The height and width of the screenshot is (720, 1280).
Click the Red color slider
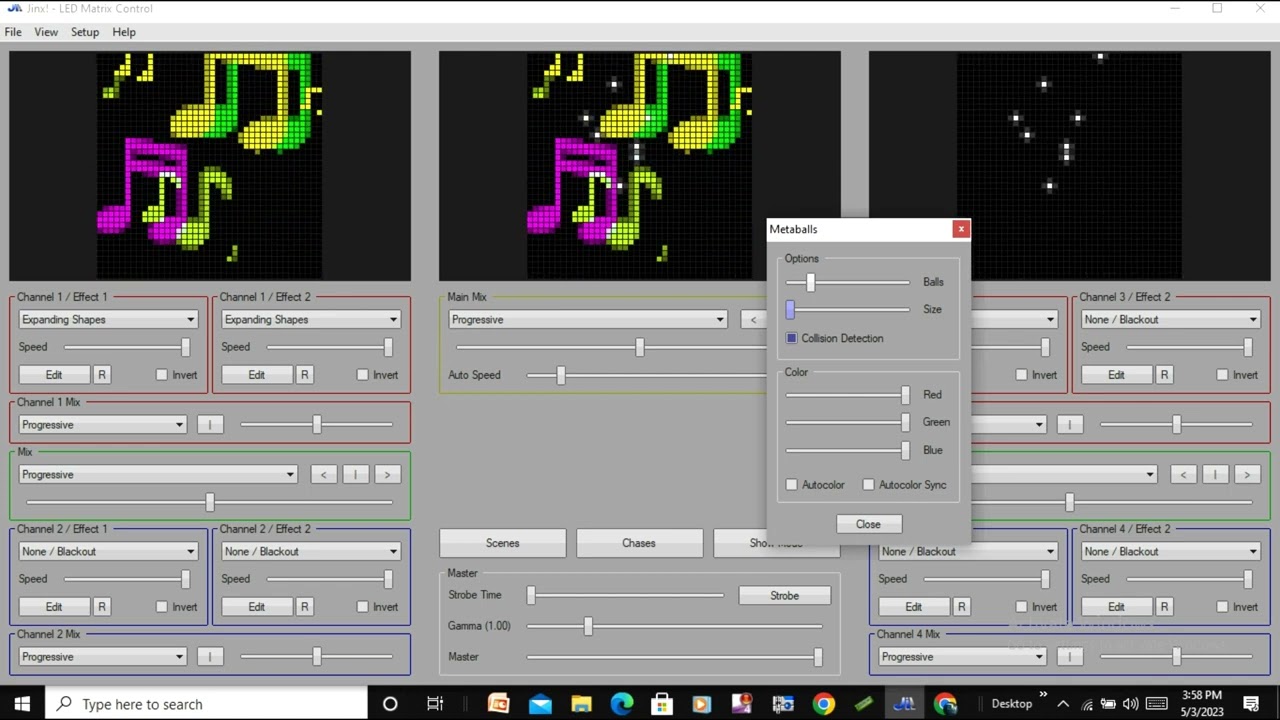[x=848, y=395]
